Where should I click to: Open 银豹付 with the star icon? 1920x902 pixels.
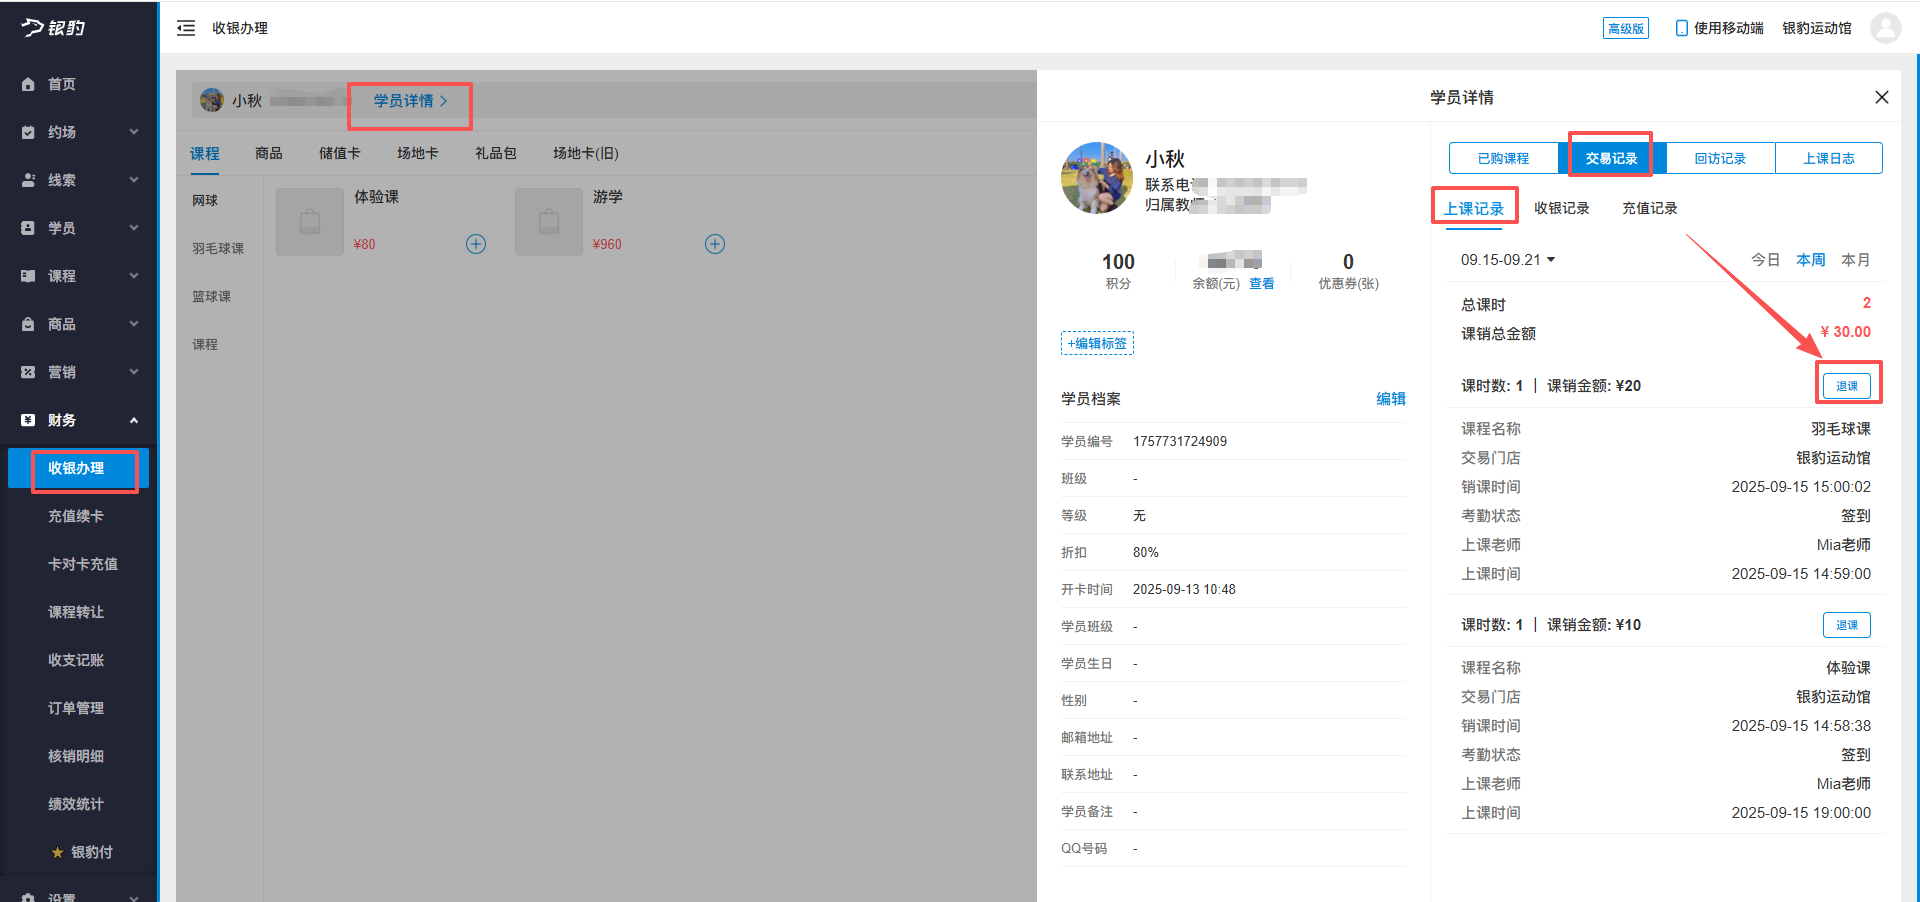(55, 852)
